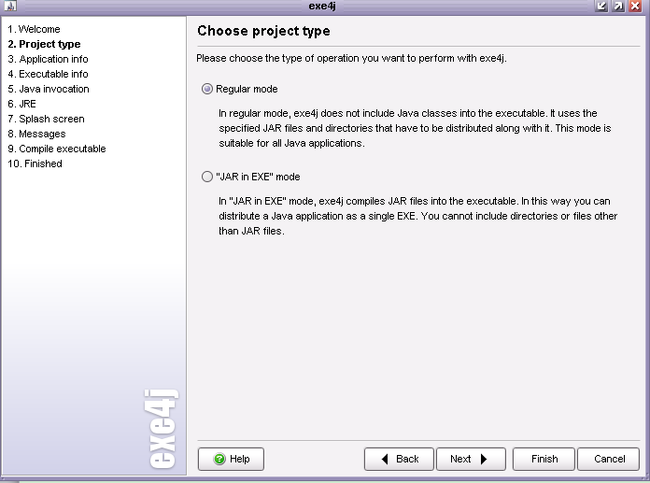This screenshot has width=650, height=483.
Task: Choose the "JAR in EXE" mode option
Action: tap(207, 177)
